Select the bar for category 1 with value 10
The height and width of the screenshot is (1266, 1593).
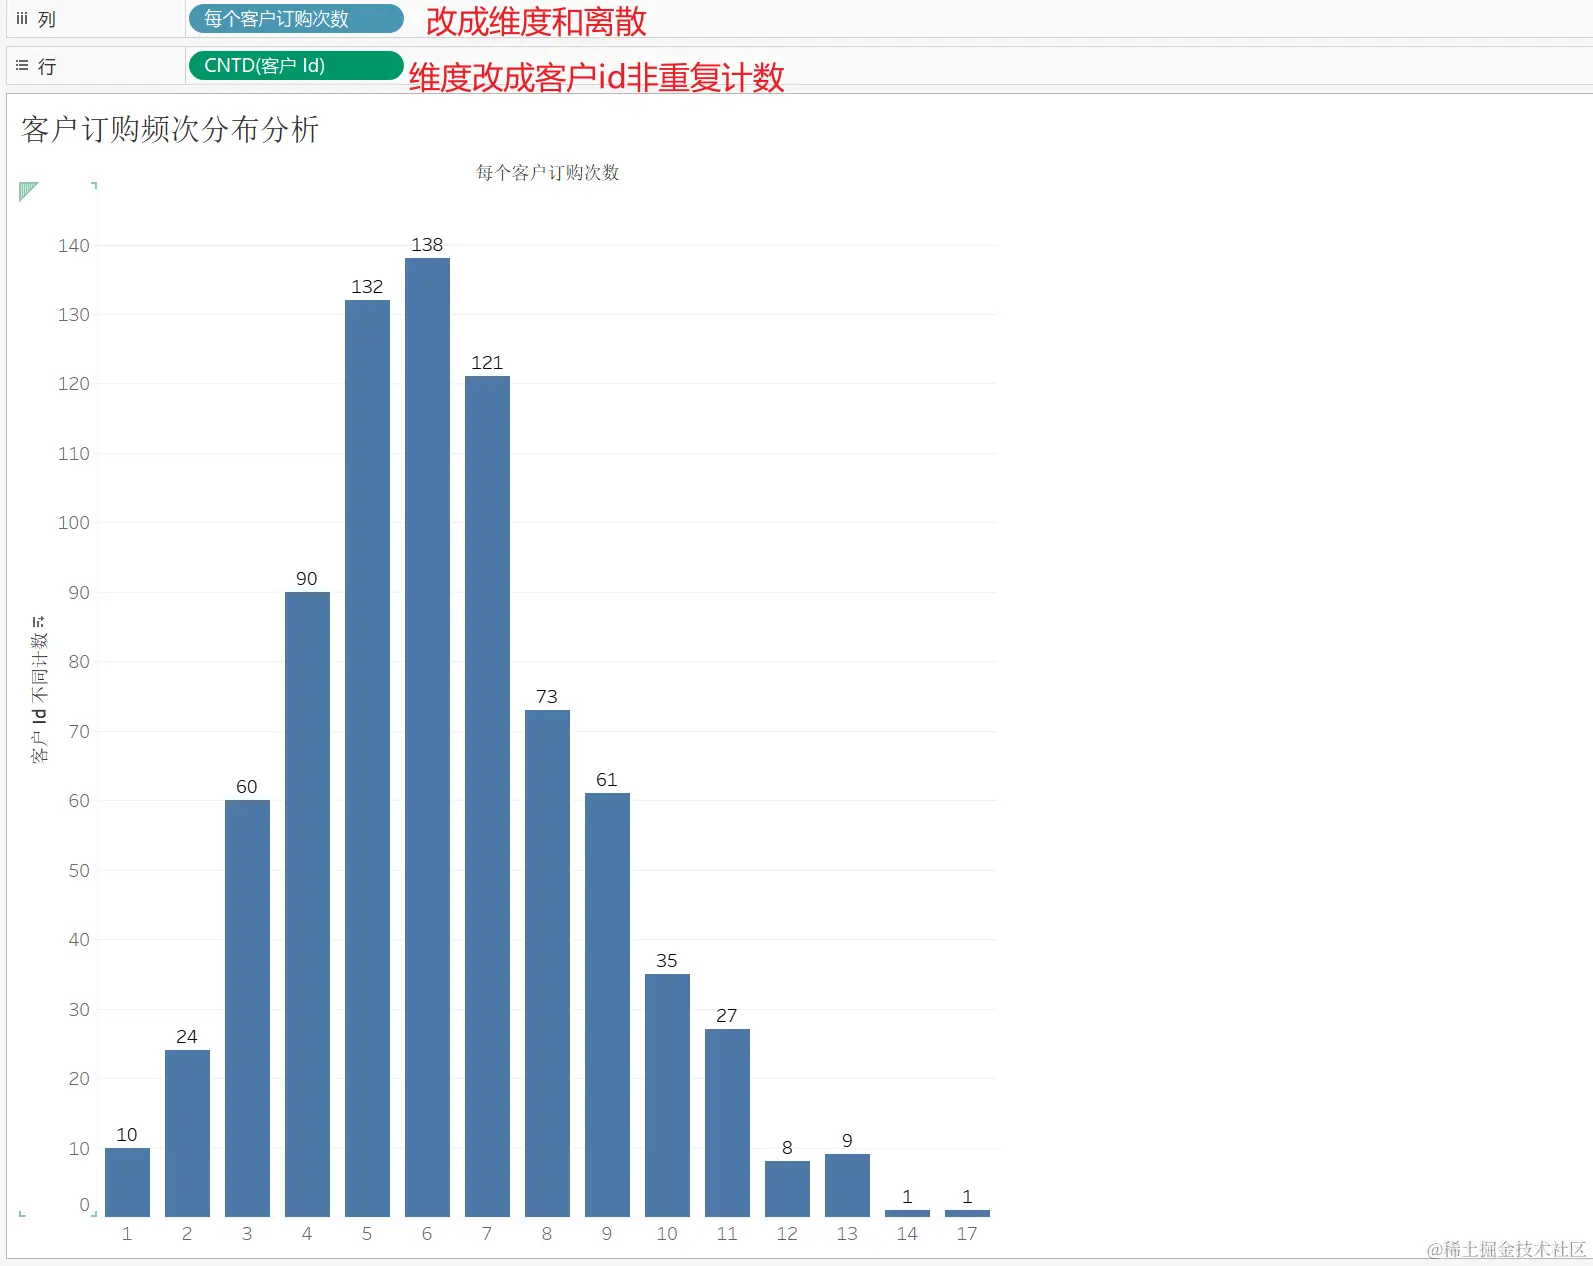coord(127,1182)
